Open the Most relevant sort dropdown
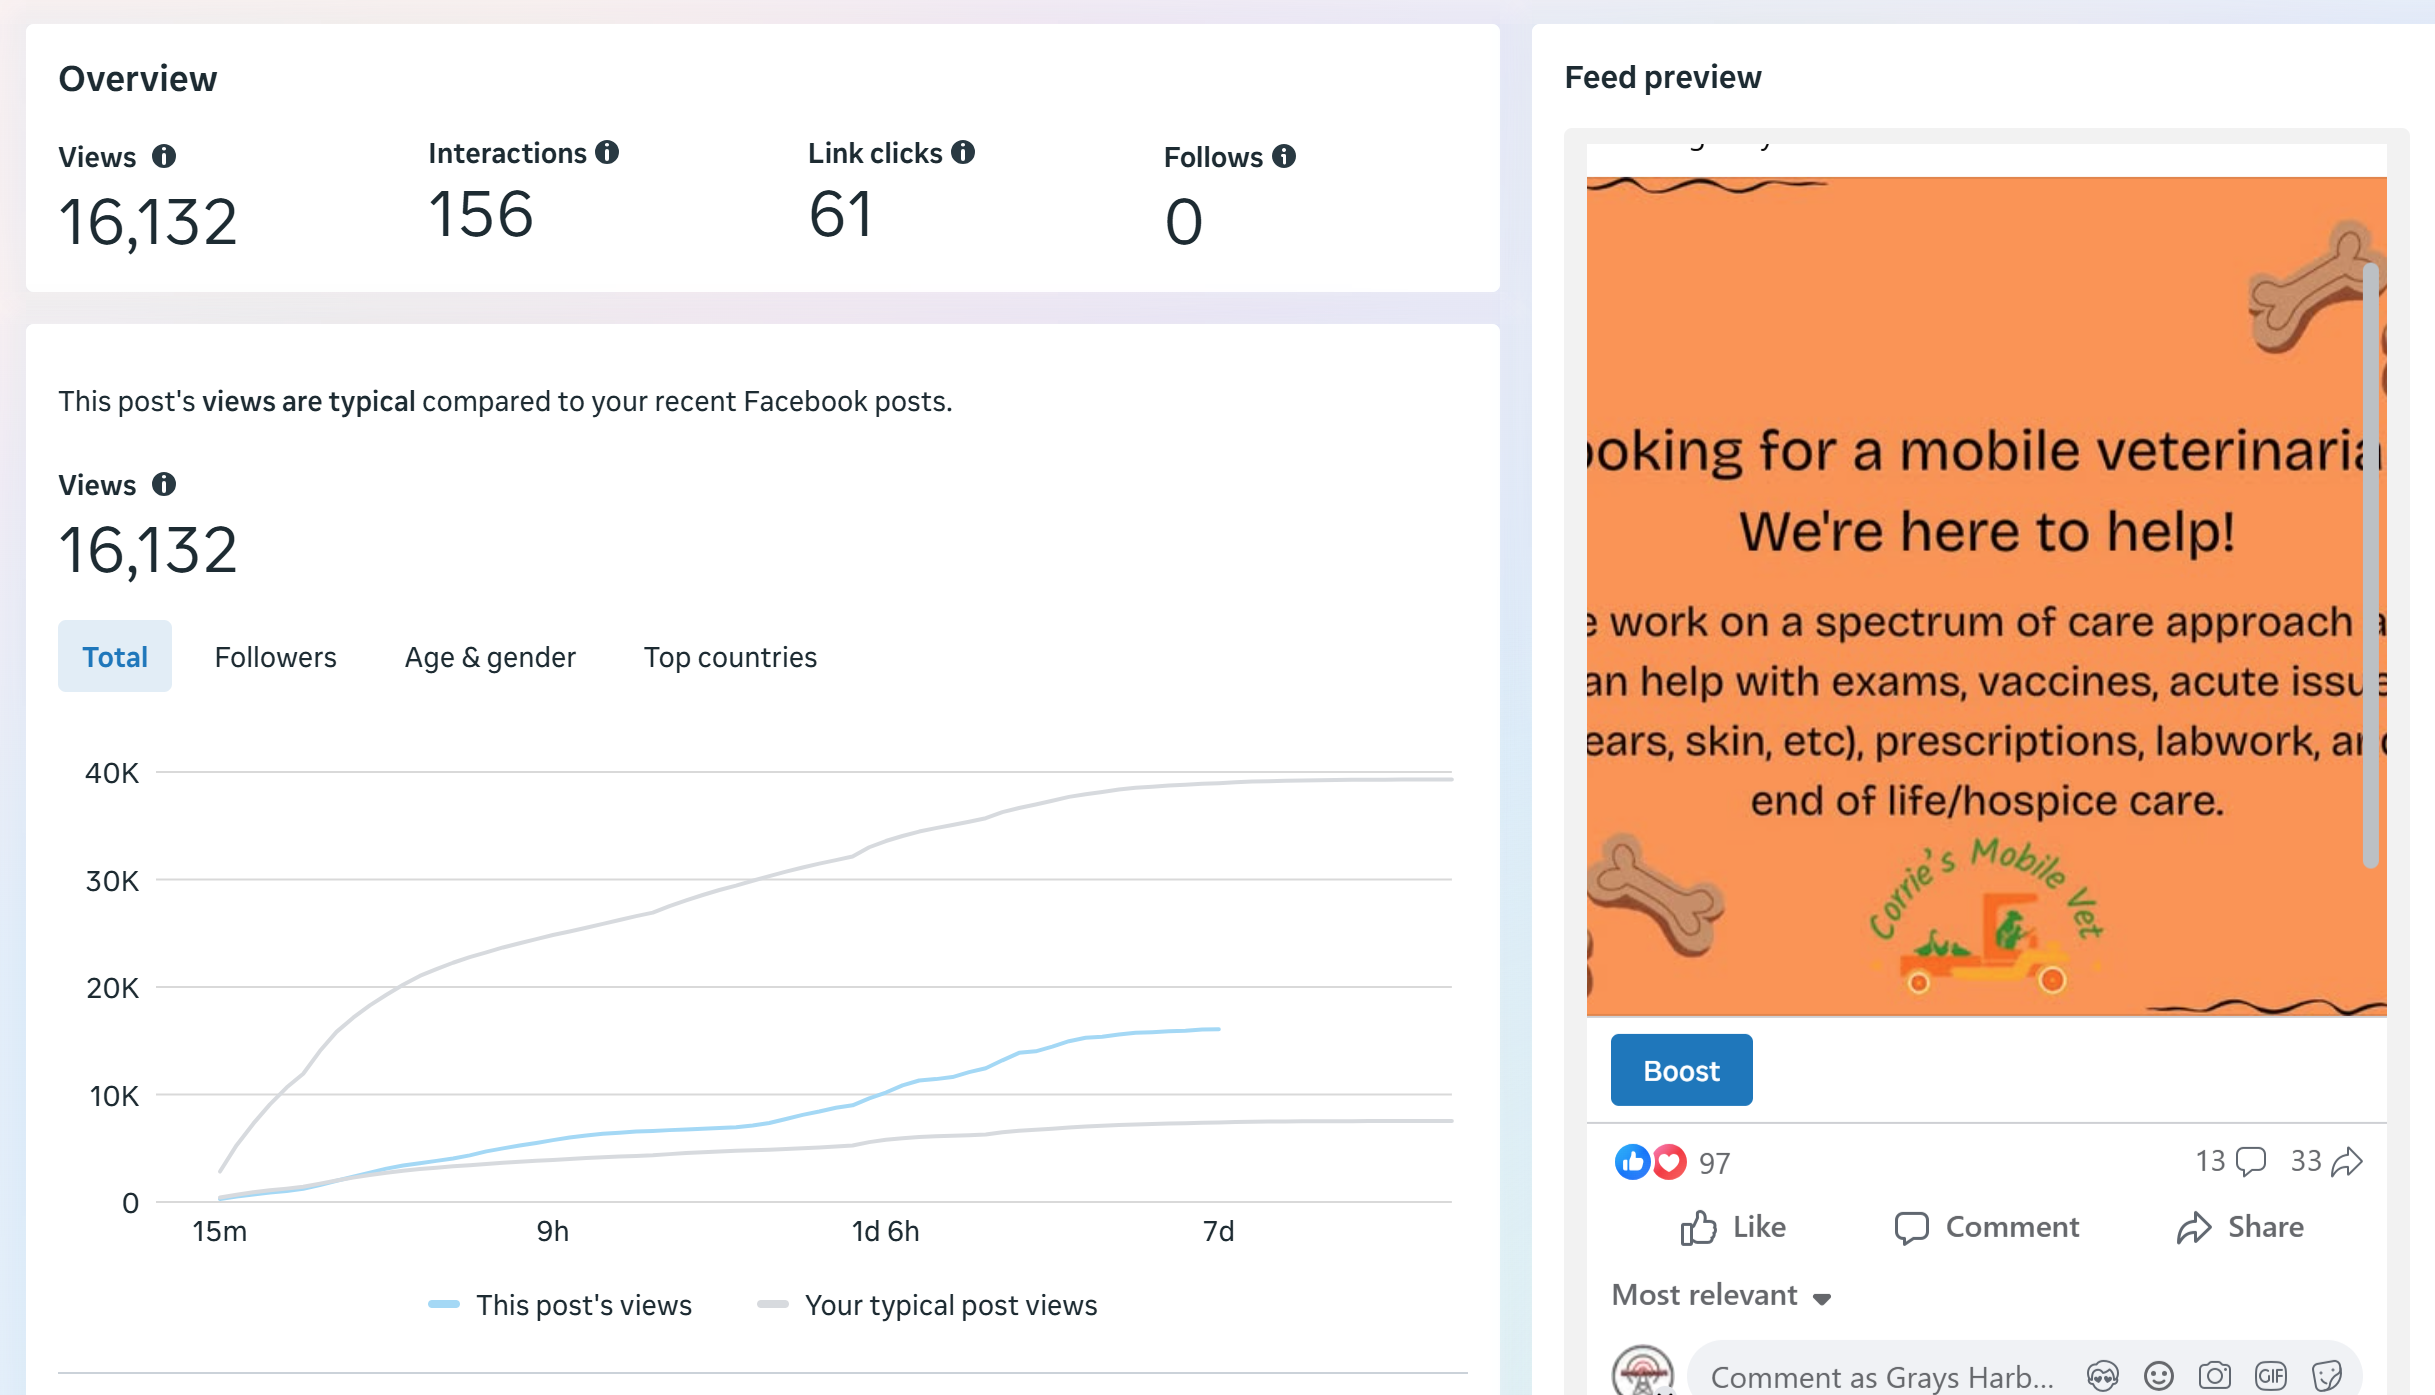 1721,1295
